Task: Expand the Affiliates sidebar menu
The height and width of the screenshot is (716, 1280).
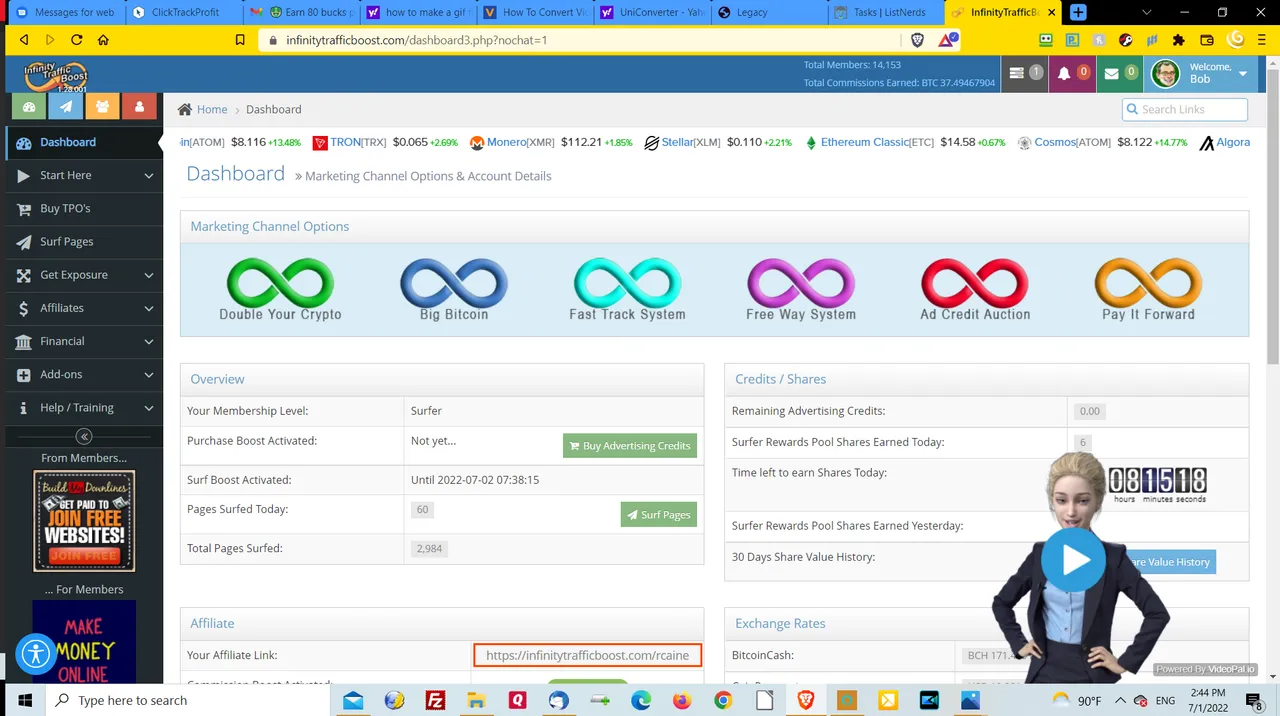Action: coord(84,308)
